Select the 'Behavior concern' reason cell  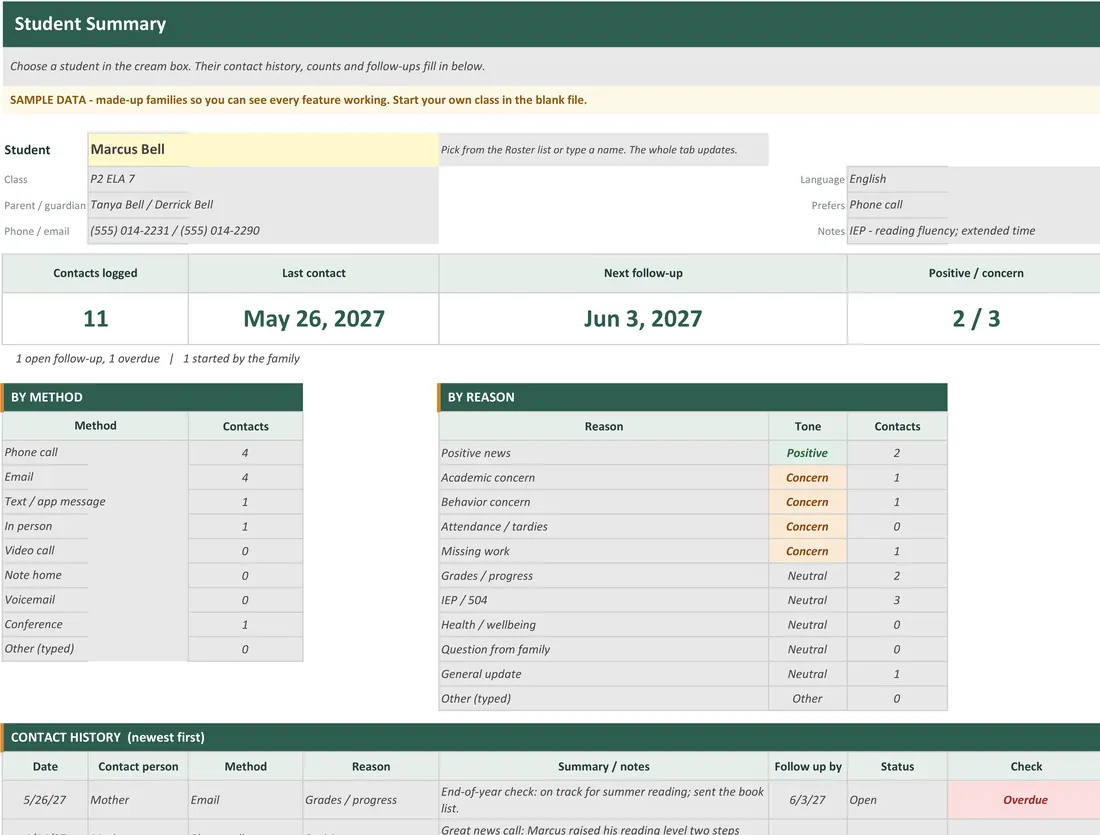[603, 502]
